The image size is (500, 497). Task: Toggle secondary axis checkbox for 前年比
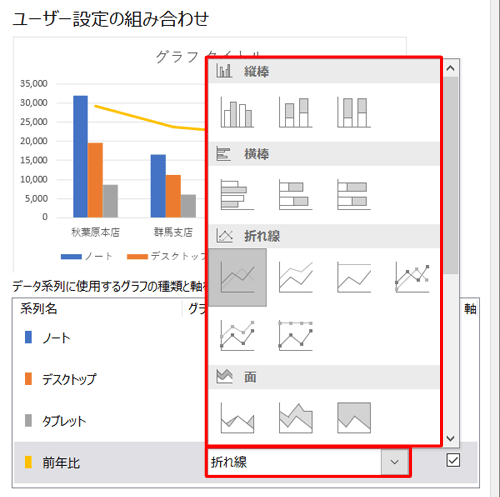453,460
